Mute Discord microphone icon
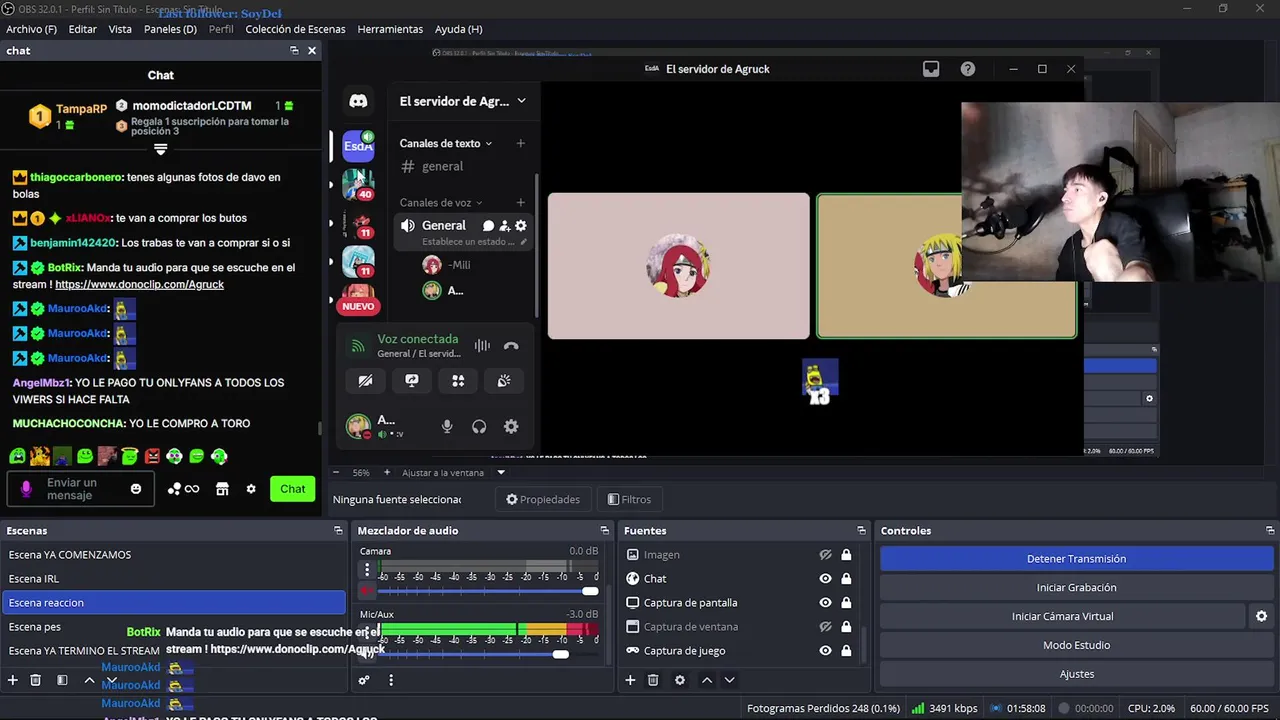The height and width of the screenshot is (720, 1280). (x=447, y=426)
